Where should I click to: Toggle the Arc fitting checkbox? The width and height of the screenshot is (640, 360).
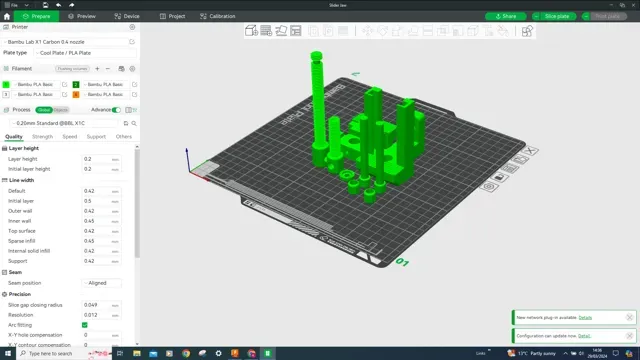(84, 325)
